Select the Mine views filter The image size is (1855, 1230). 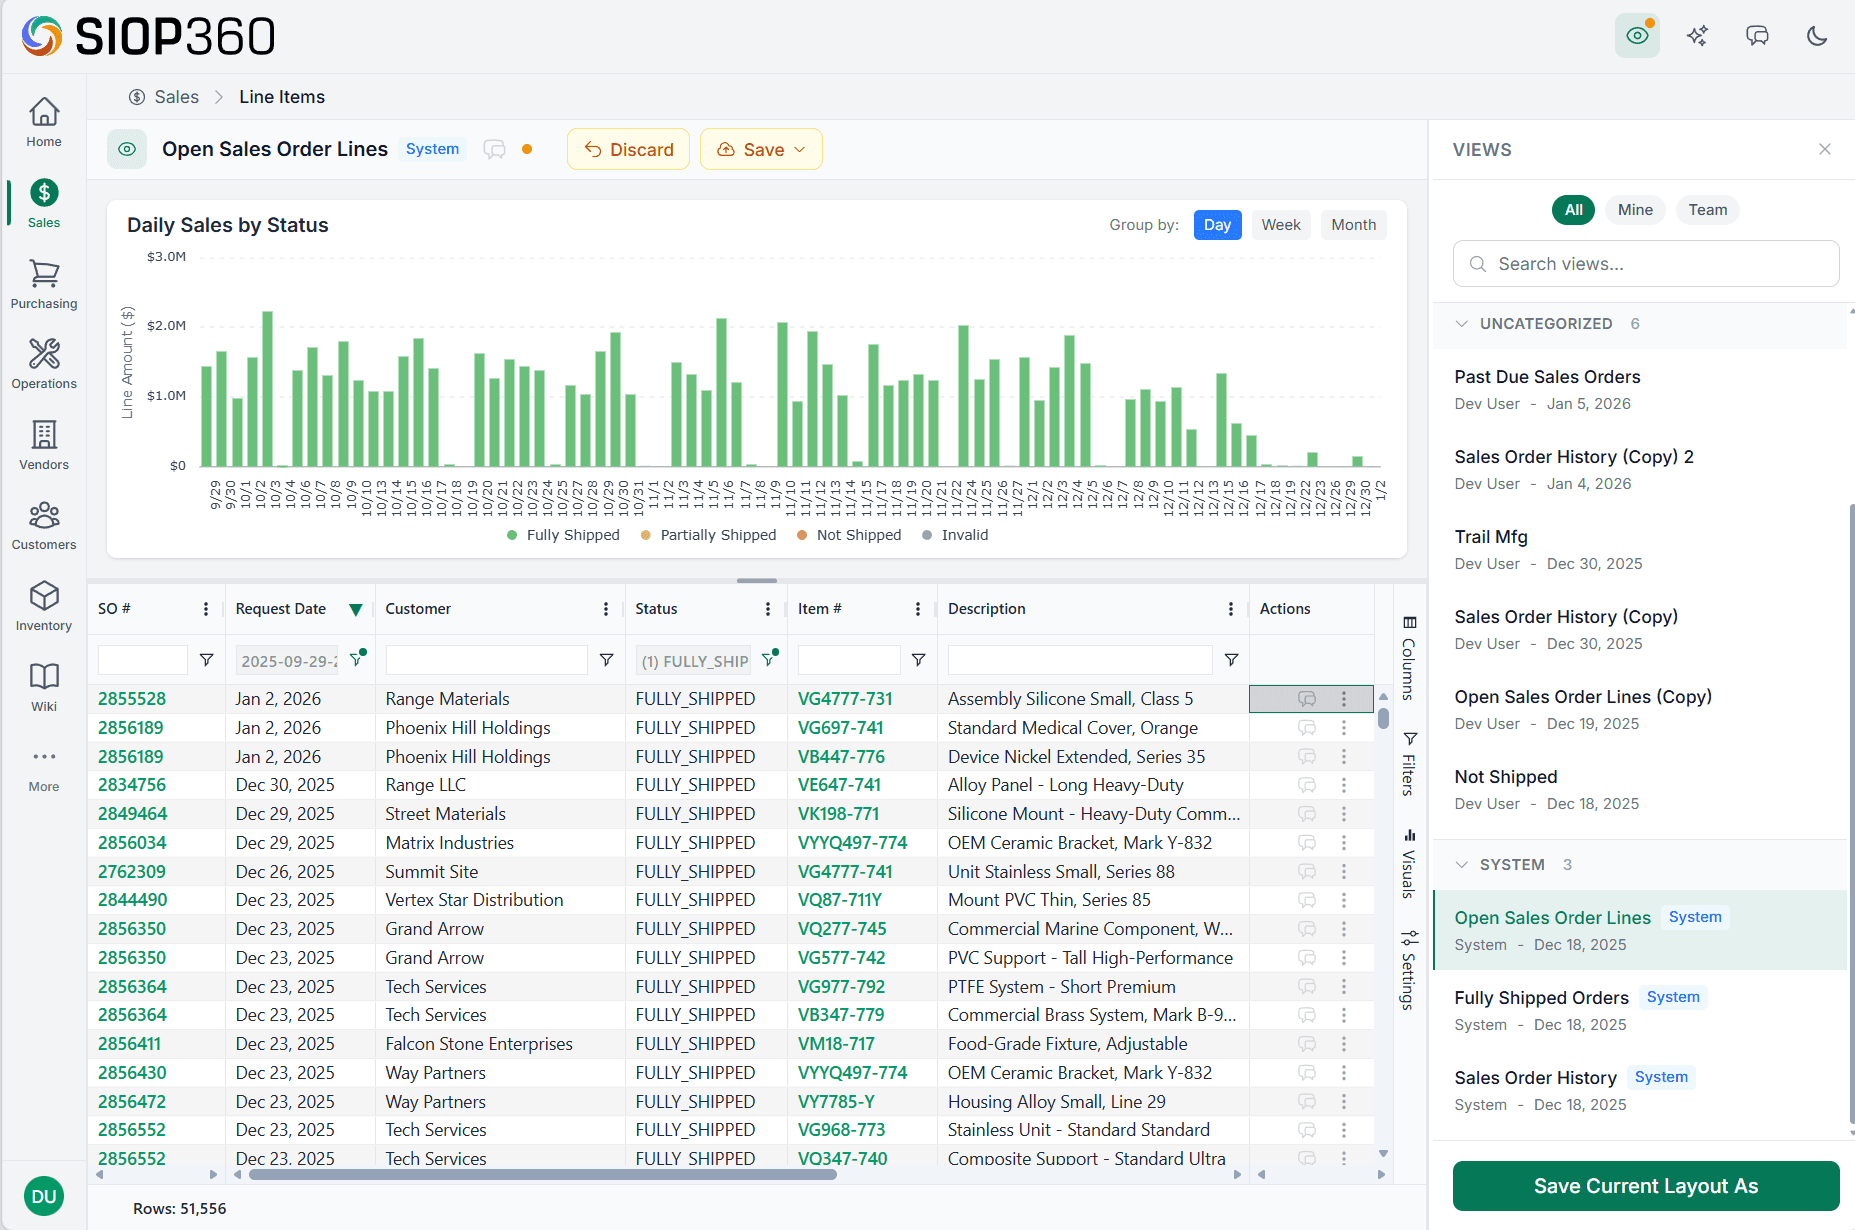(1635, 210)
